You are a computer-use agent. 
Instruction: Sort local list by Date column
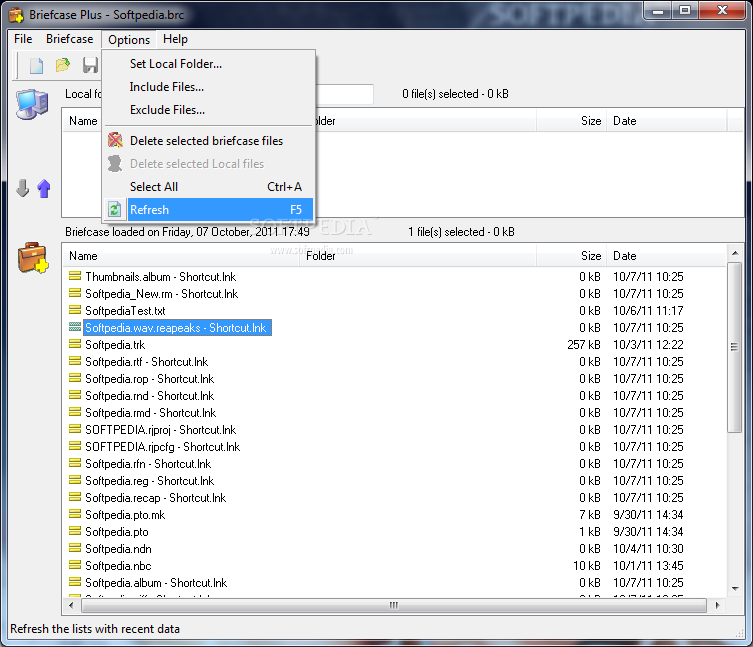point(666,121)
